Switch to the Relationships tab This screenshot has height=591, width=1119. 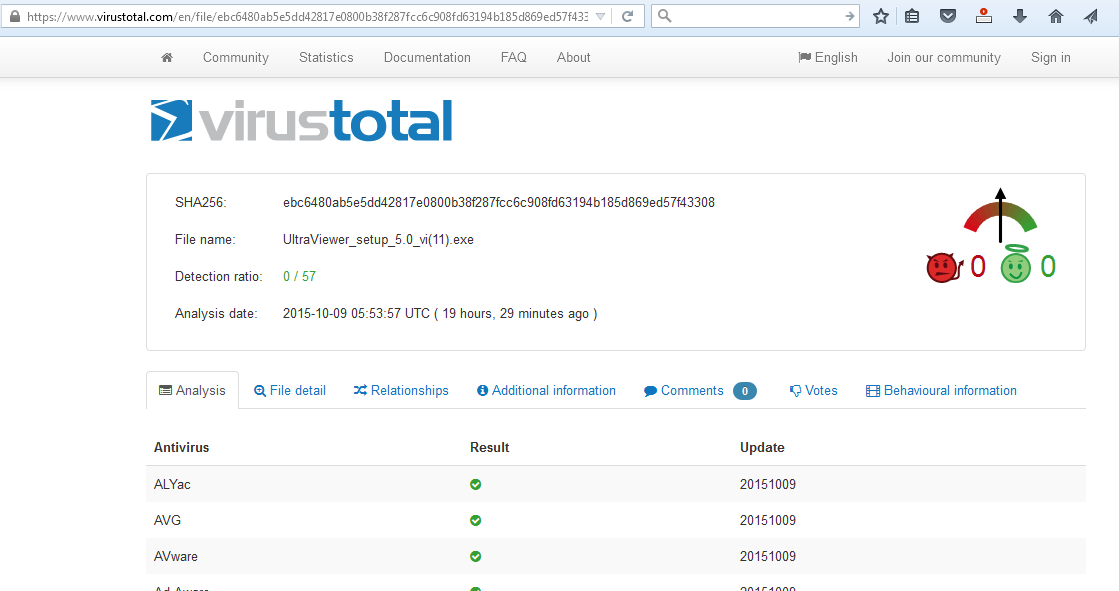(401, 390)
